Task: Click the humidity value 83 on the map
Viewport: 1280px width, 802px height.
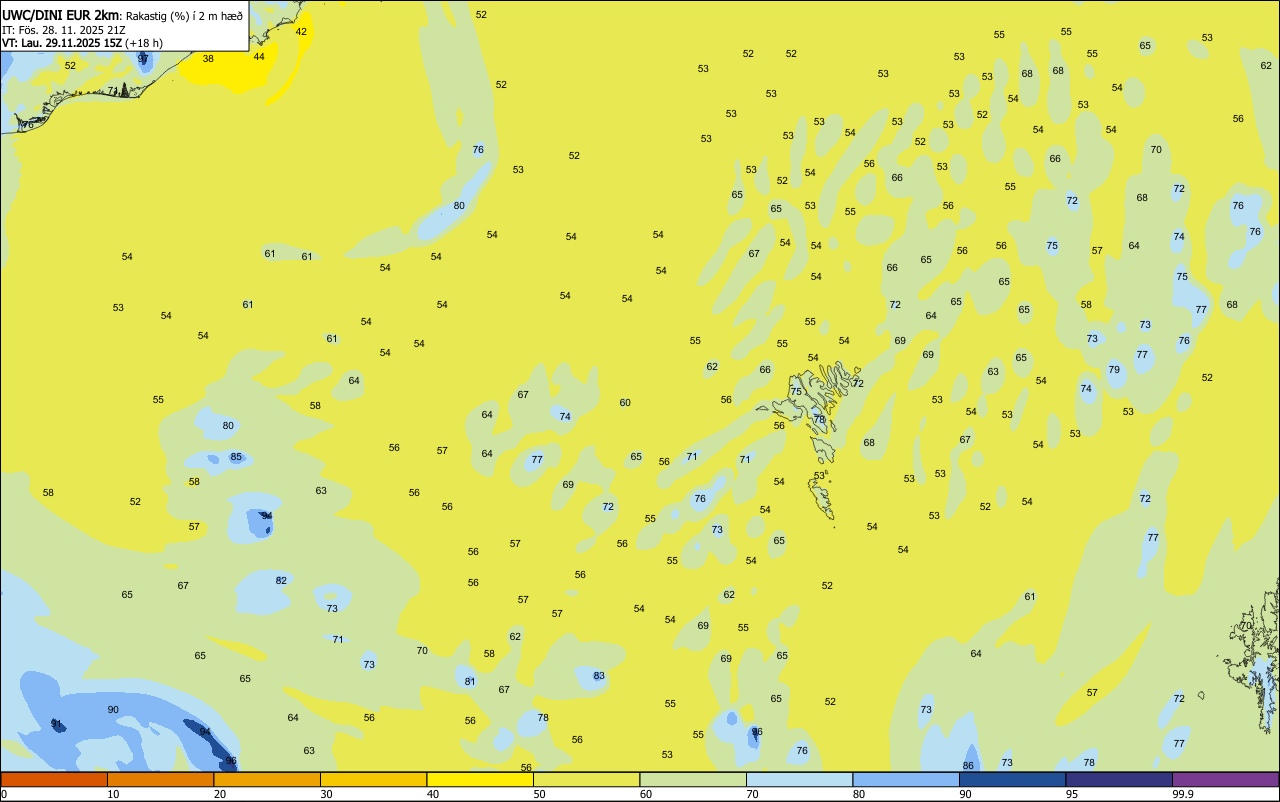Action: pyautogui.click(x=599, y=676)
